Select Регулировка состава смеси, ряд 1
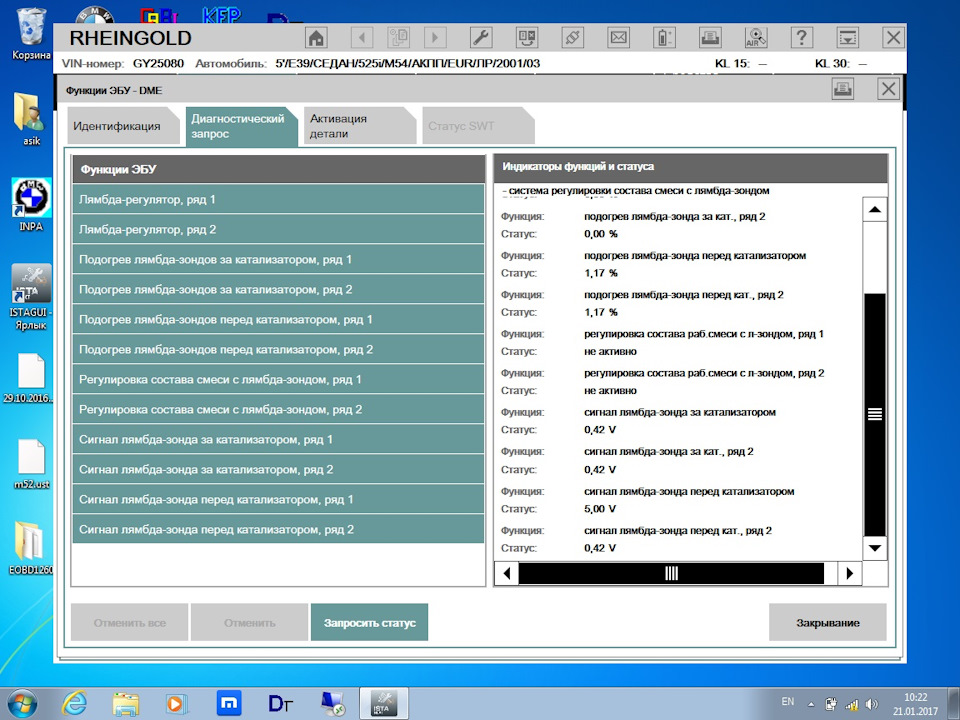The image size is (960, 720). pos(278,380)
